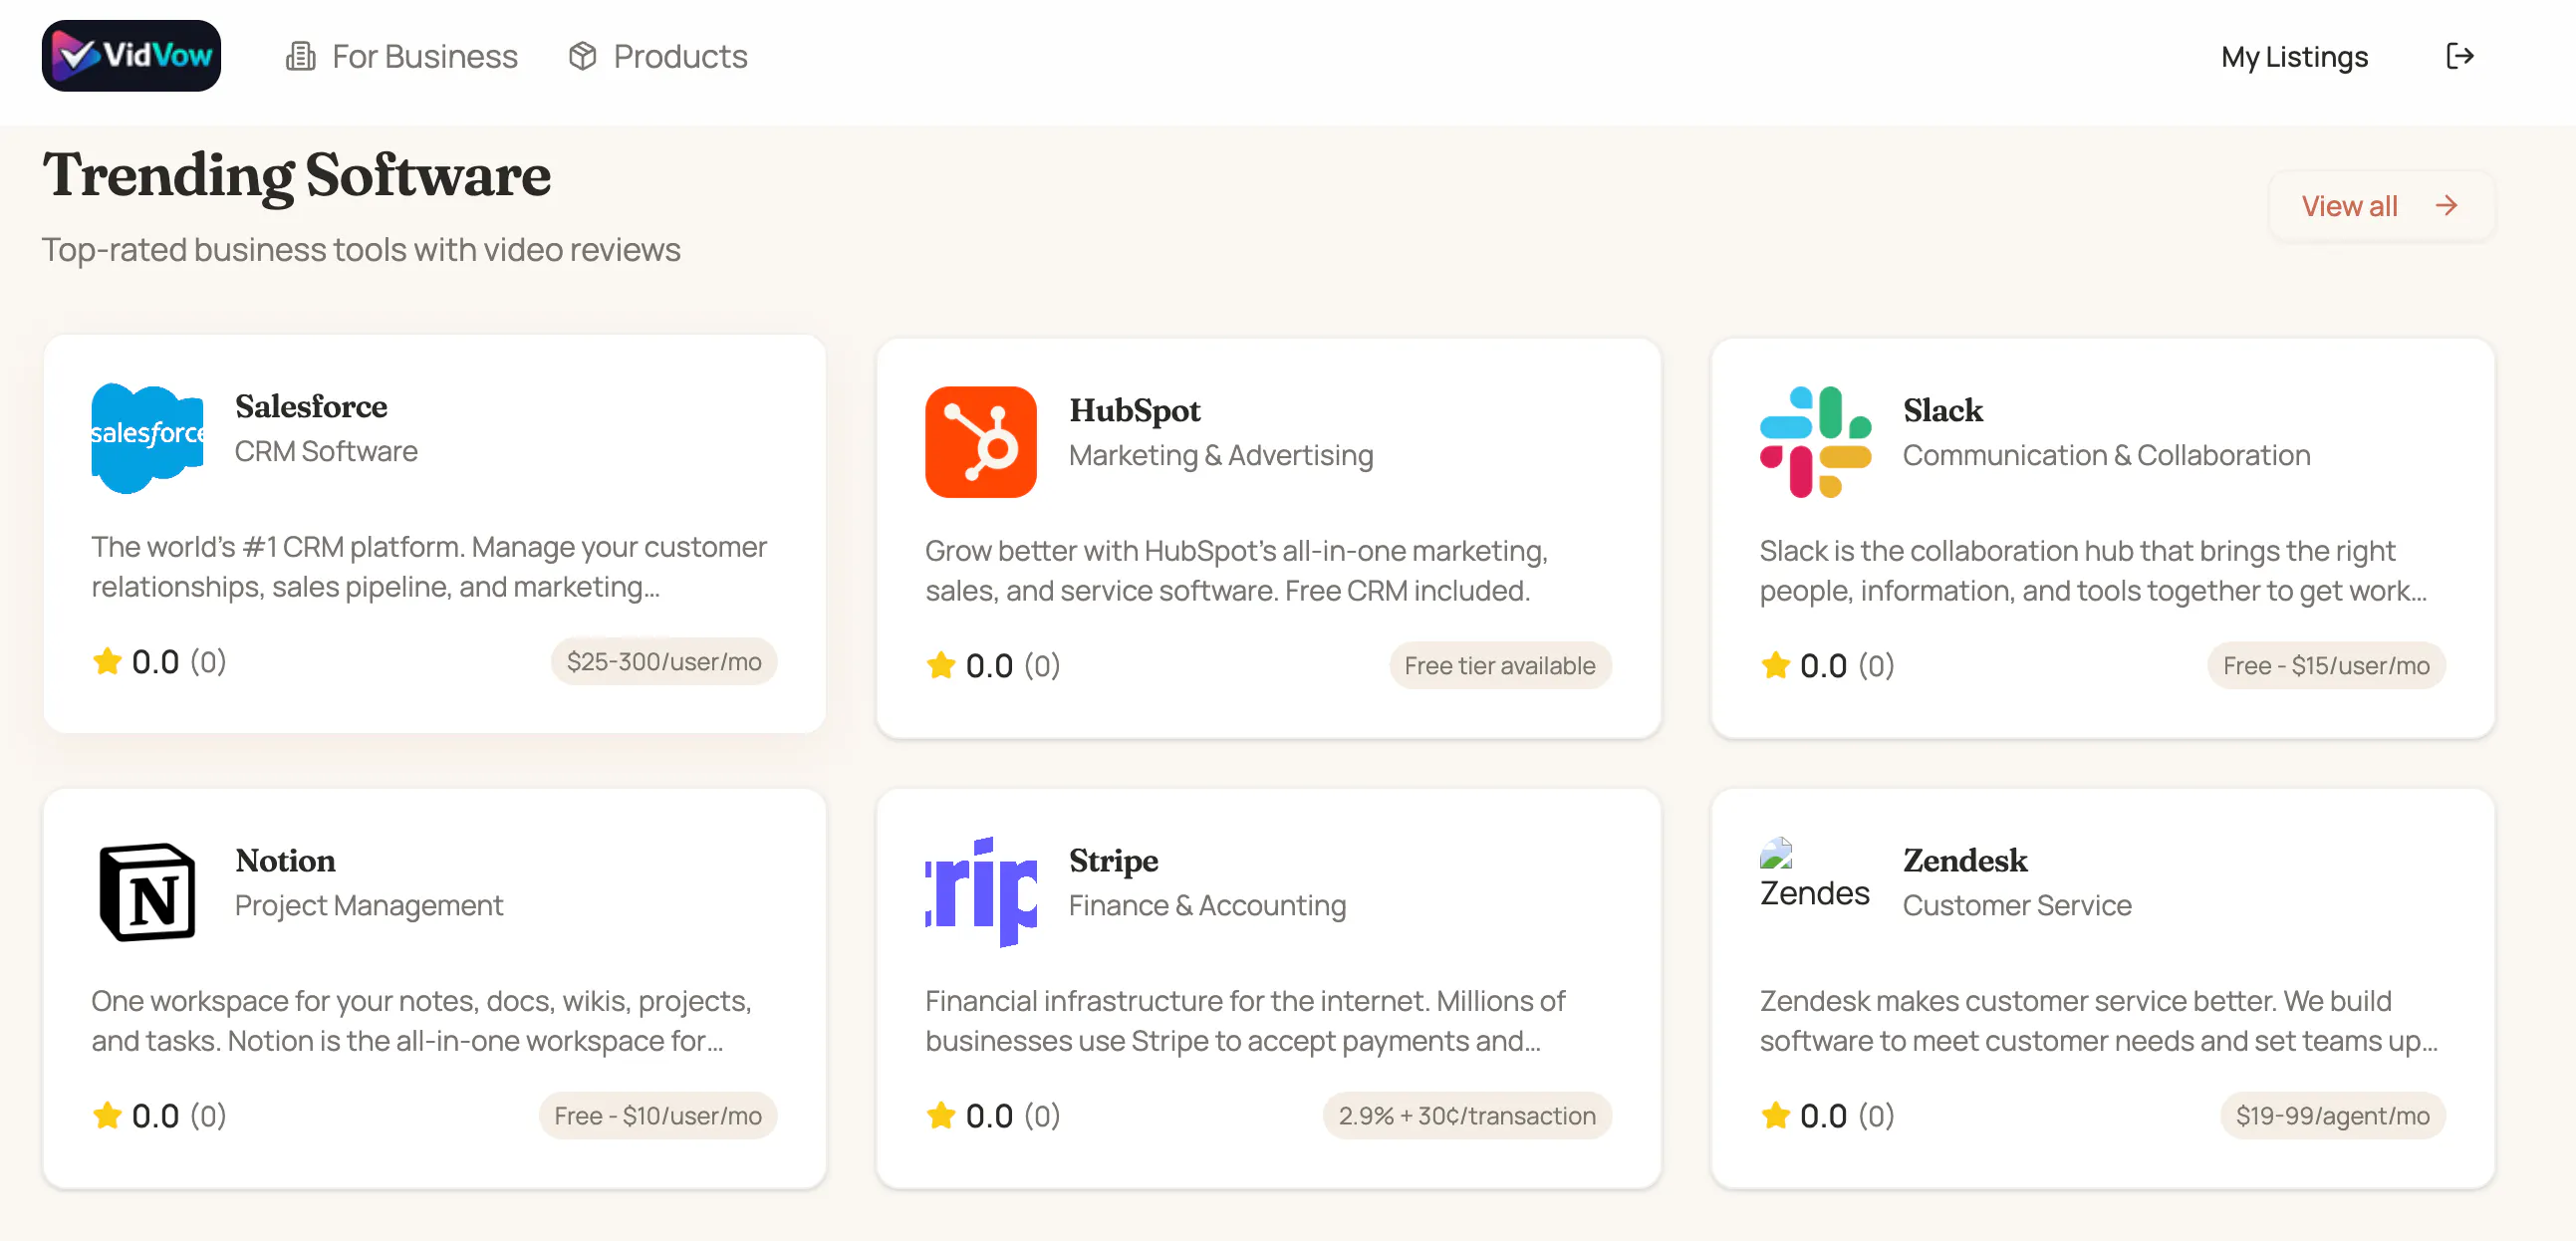Open the Products menu
The image size is (2576, 1241).
(658, 56)
